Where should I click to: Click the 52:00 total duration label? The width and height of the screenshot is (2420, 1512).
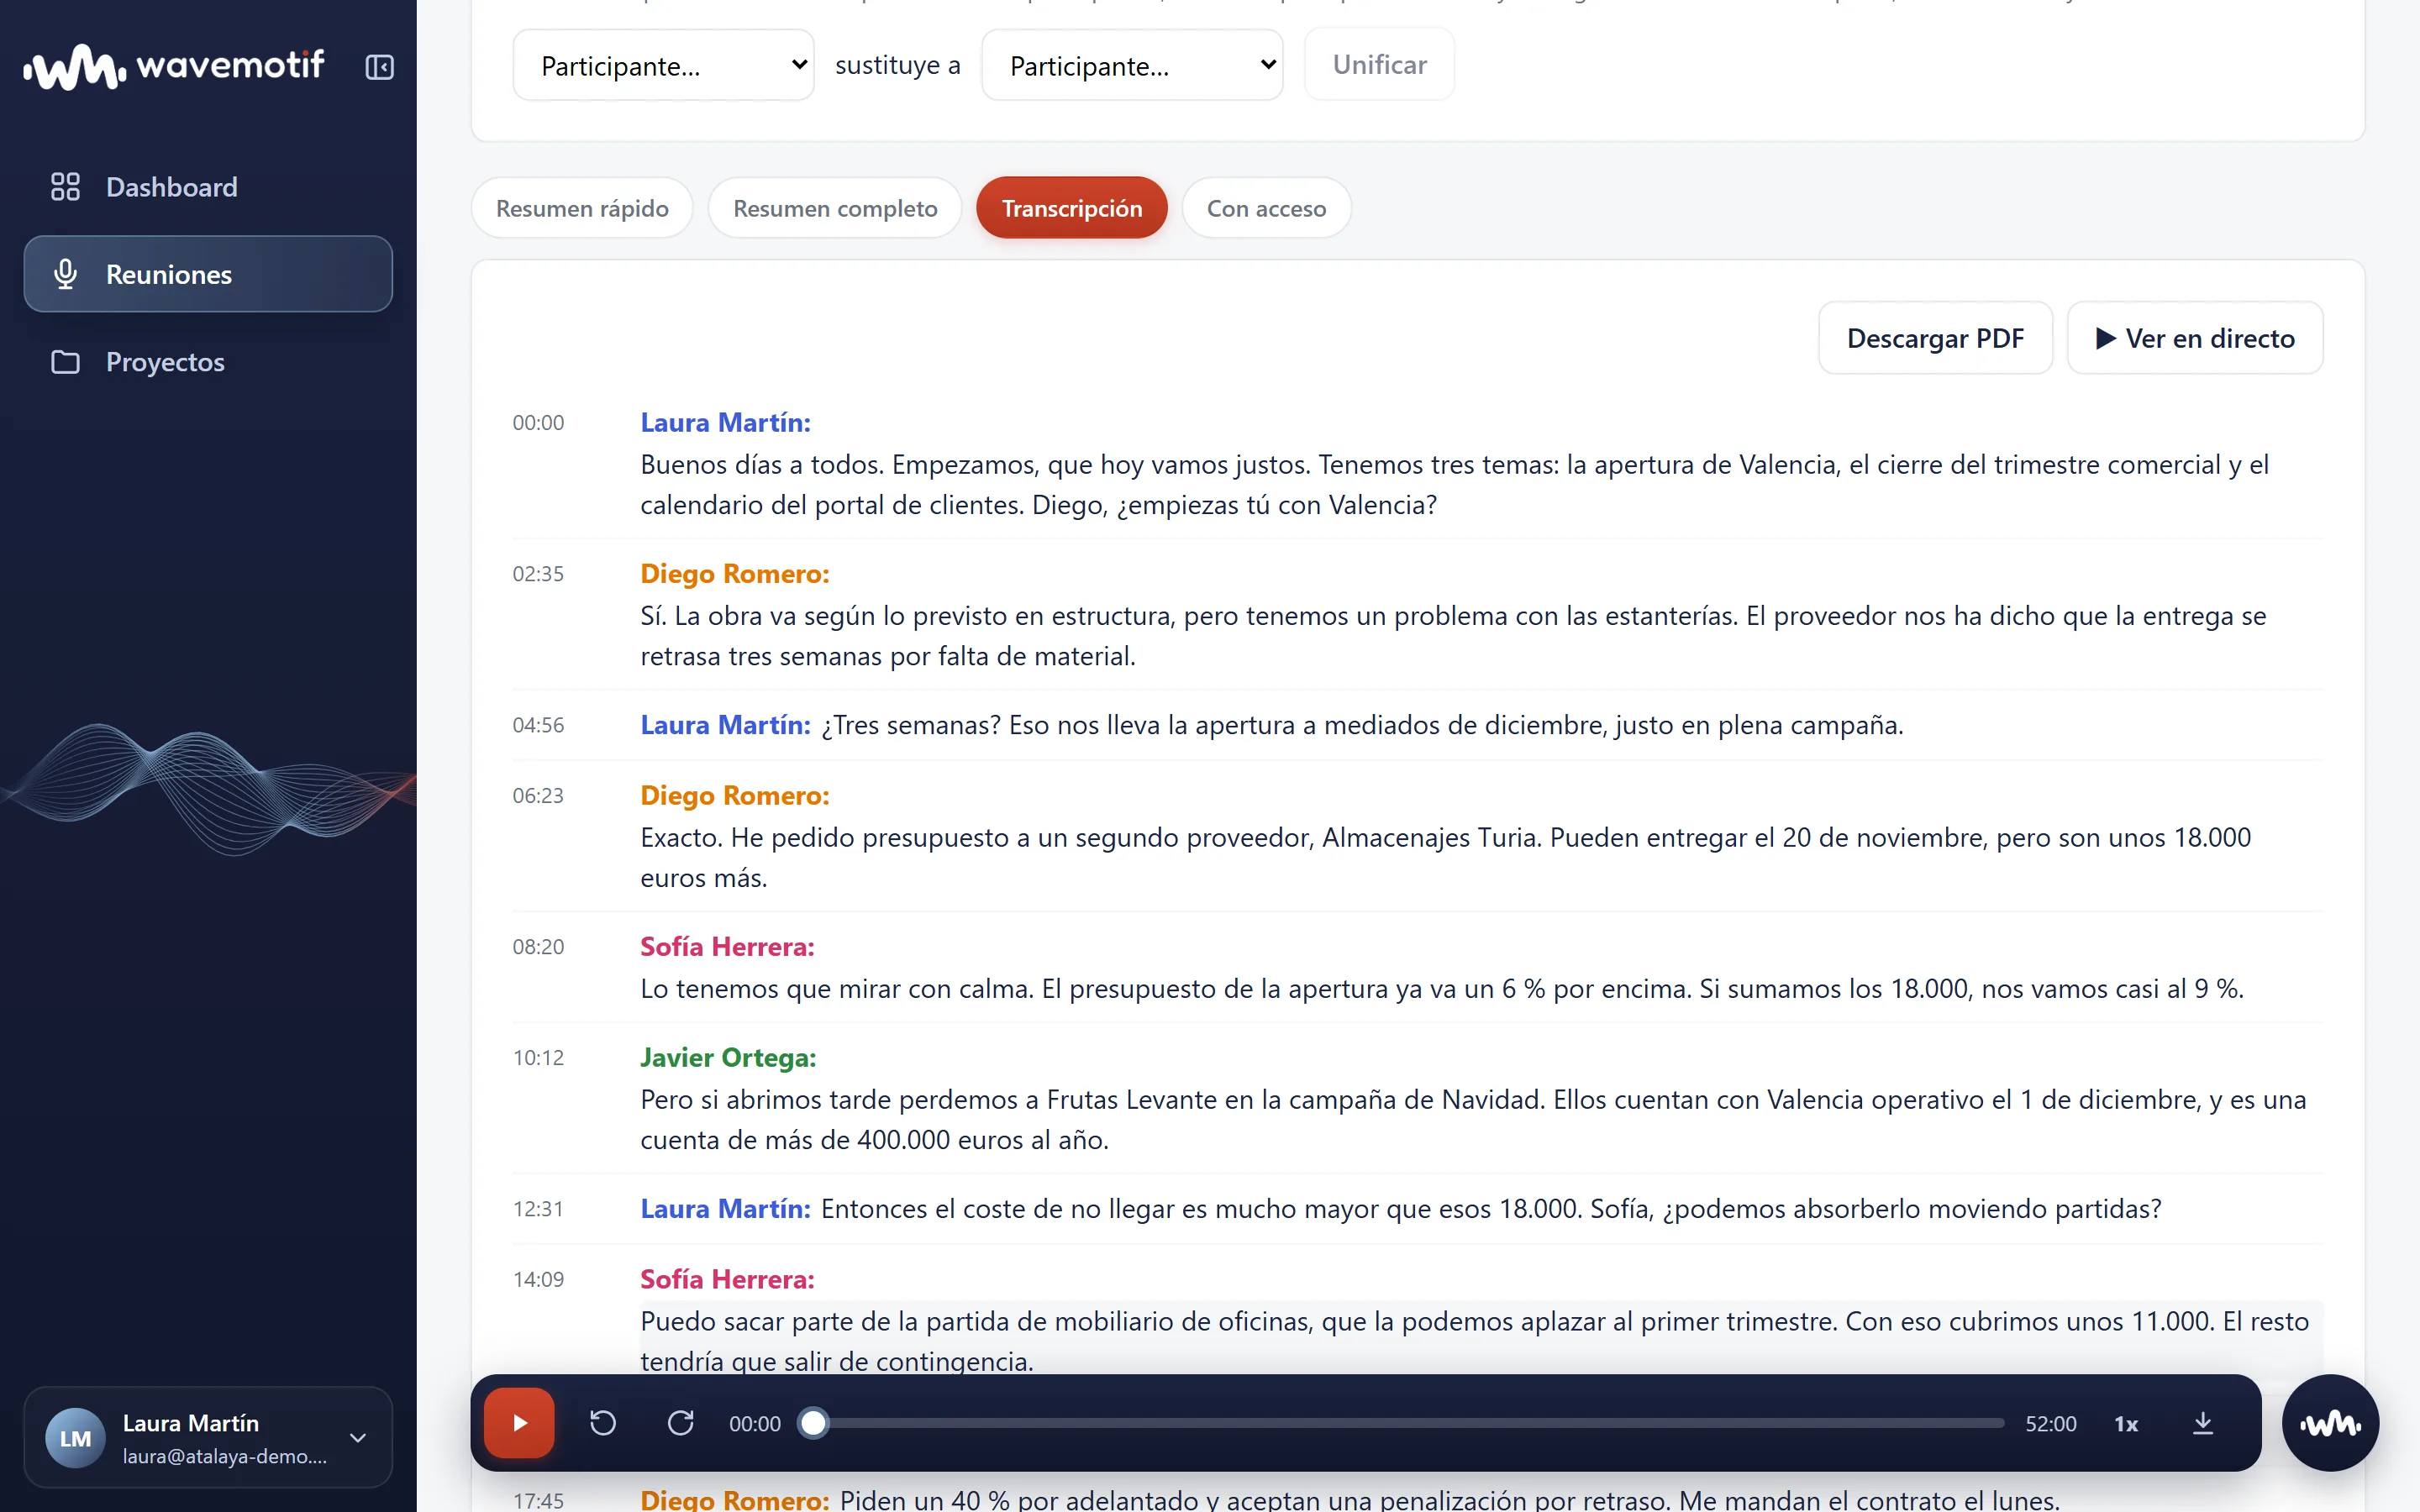(x=2050, y=1423)
